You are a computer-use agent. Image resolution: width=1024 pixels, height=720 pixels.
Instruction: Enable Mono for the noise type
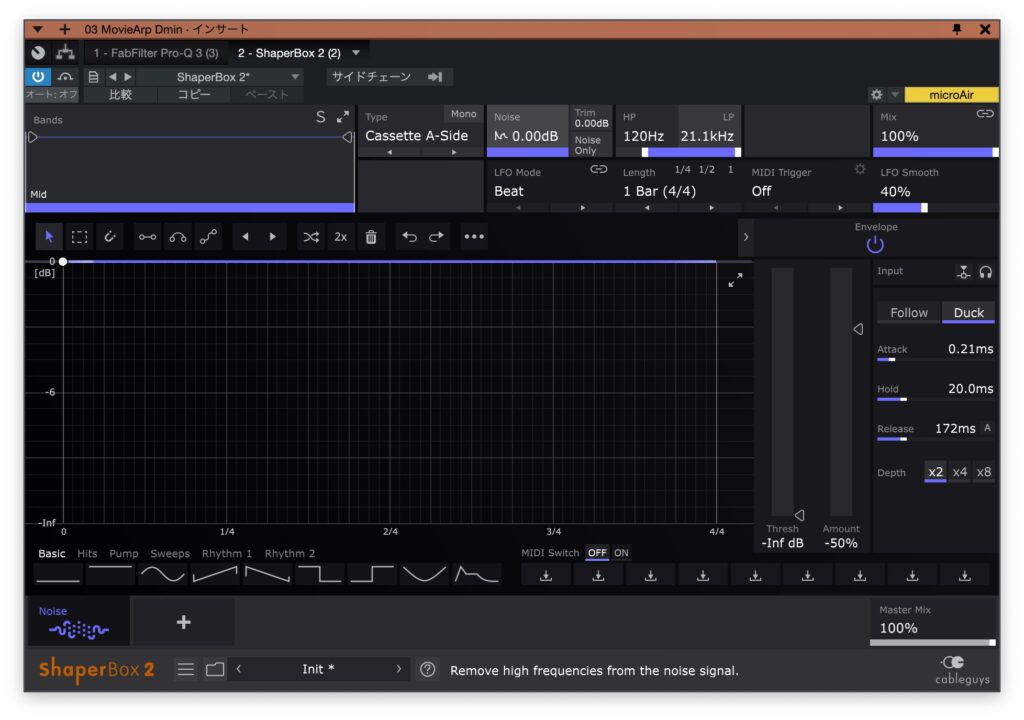tap(463, 115)
